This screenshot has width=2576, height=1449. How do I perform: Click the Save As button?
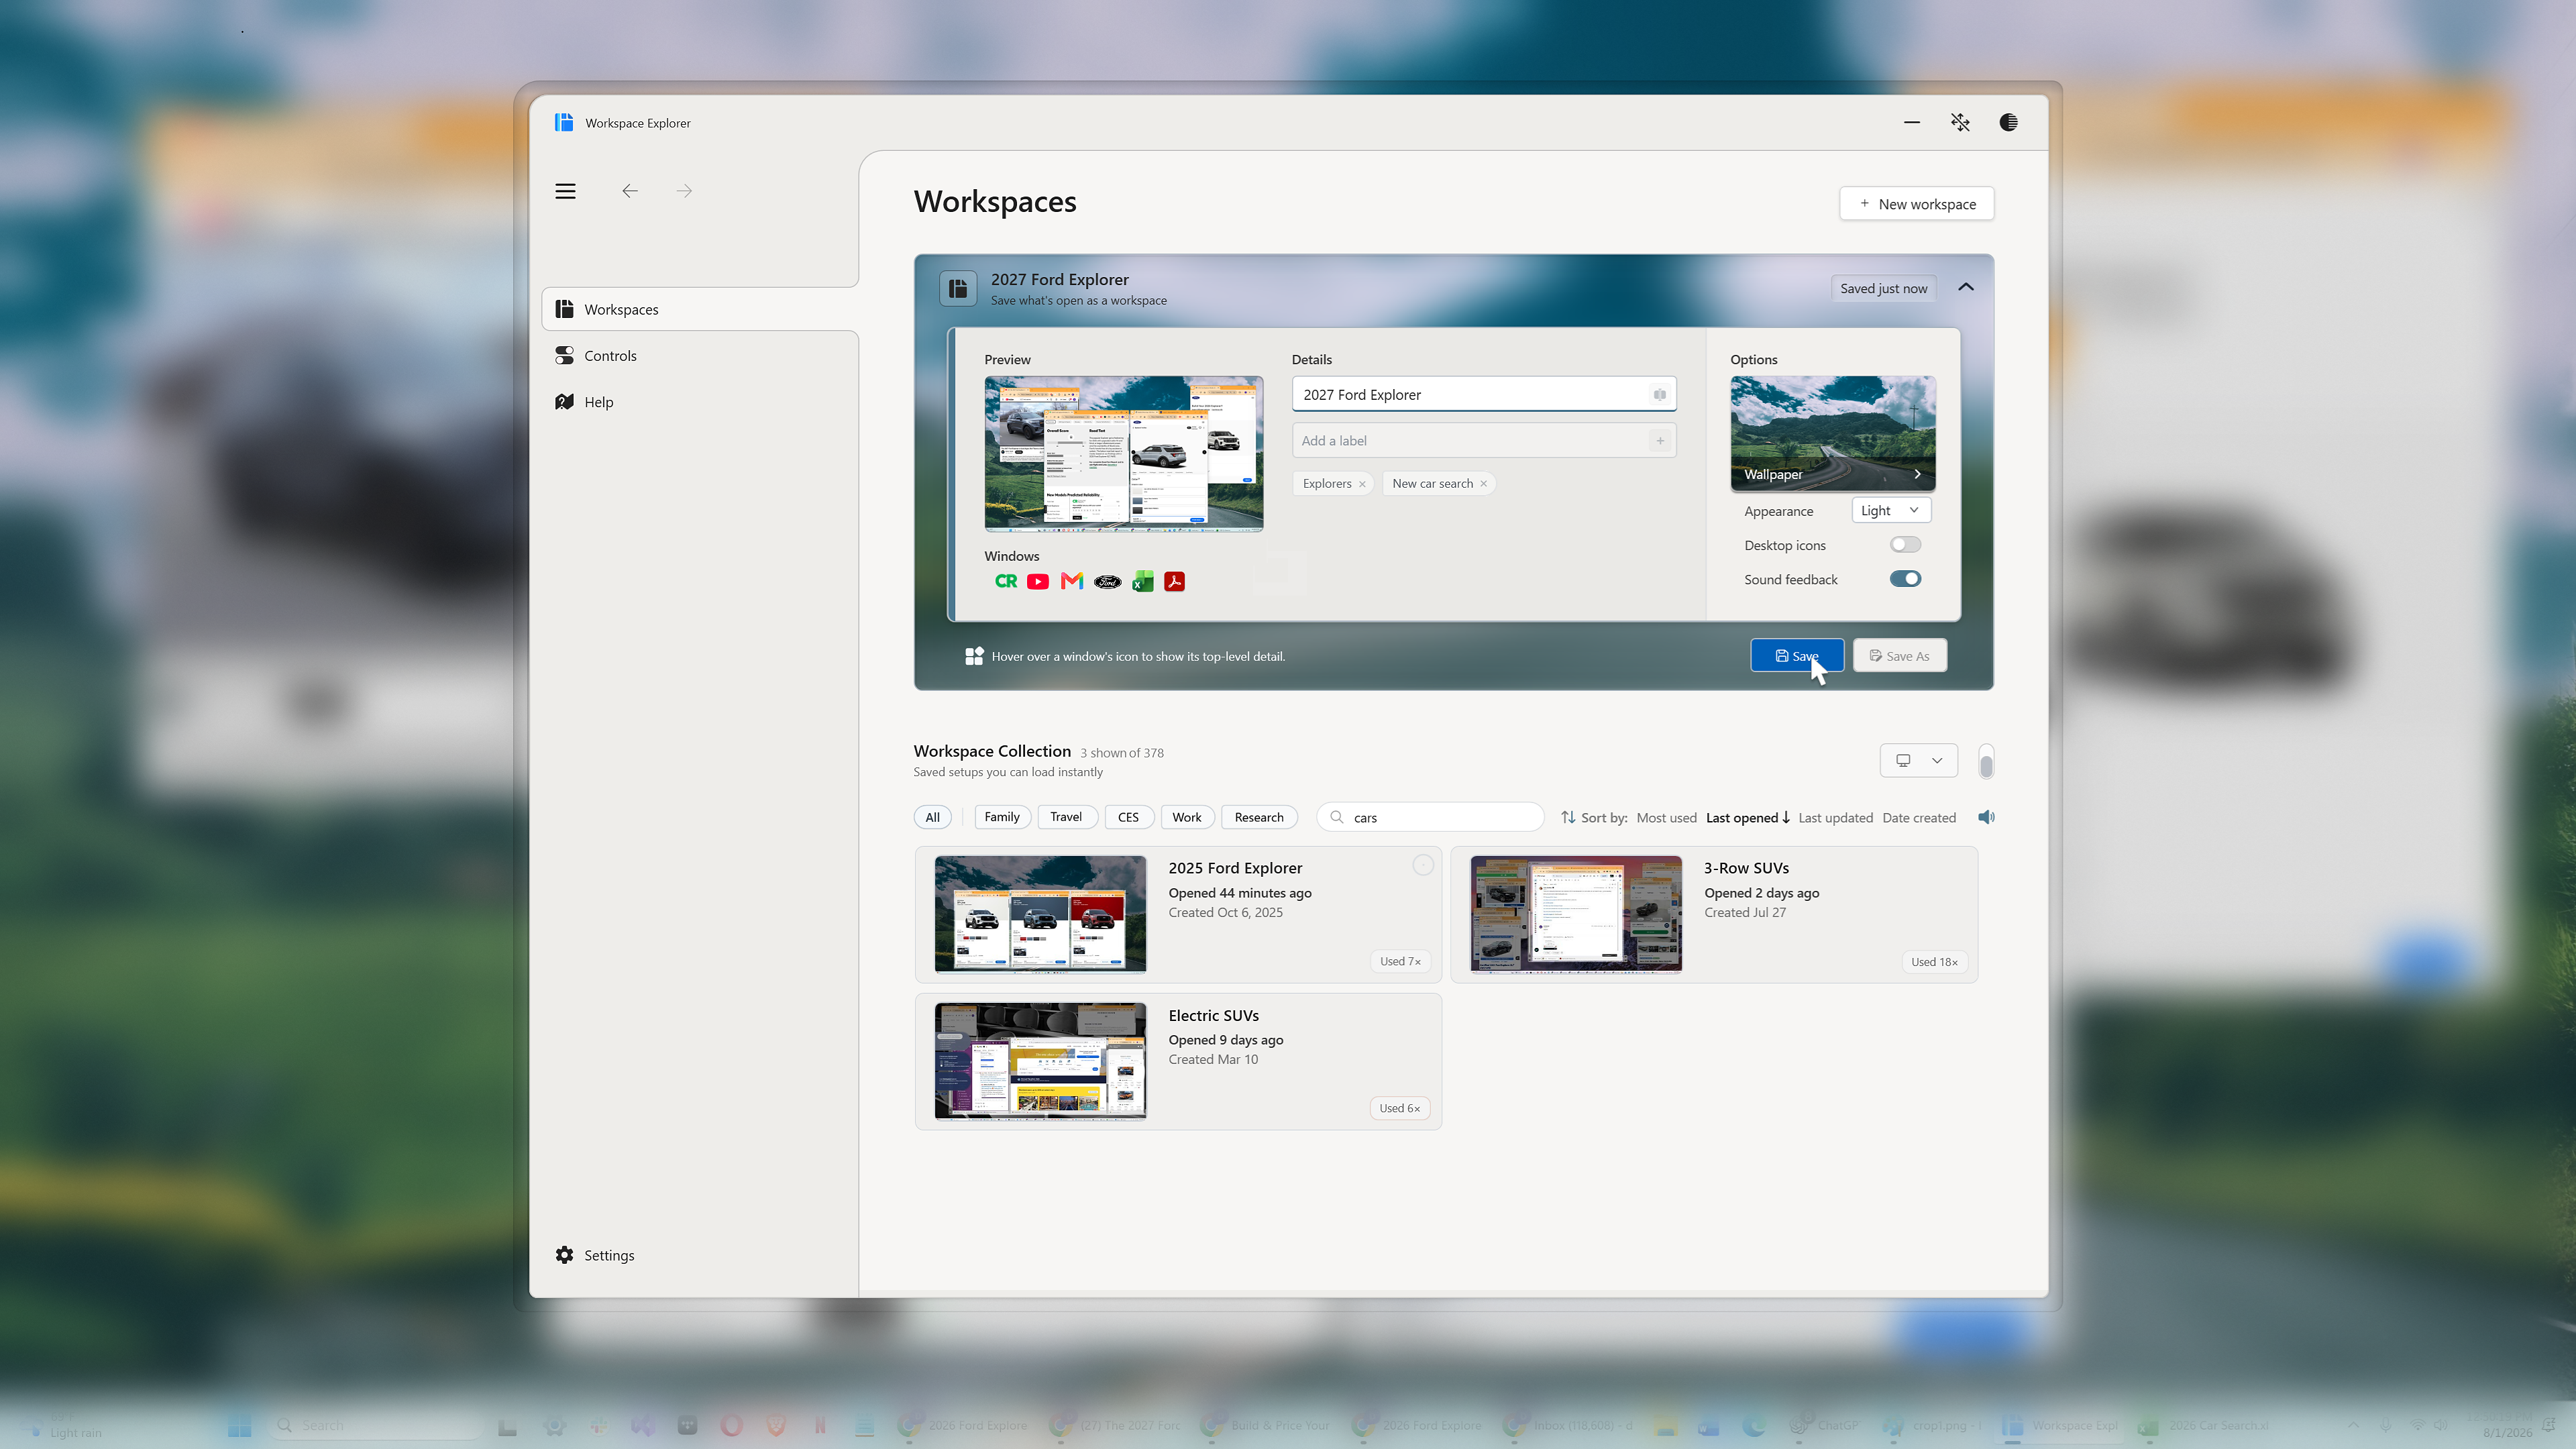pos(1900,656)
